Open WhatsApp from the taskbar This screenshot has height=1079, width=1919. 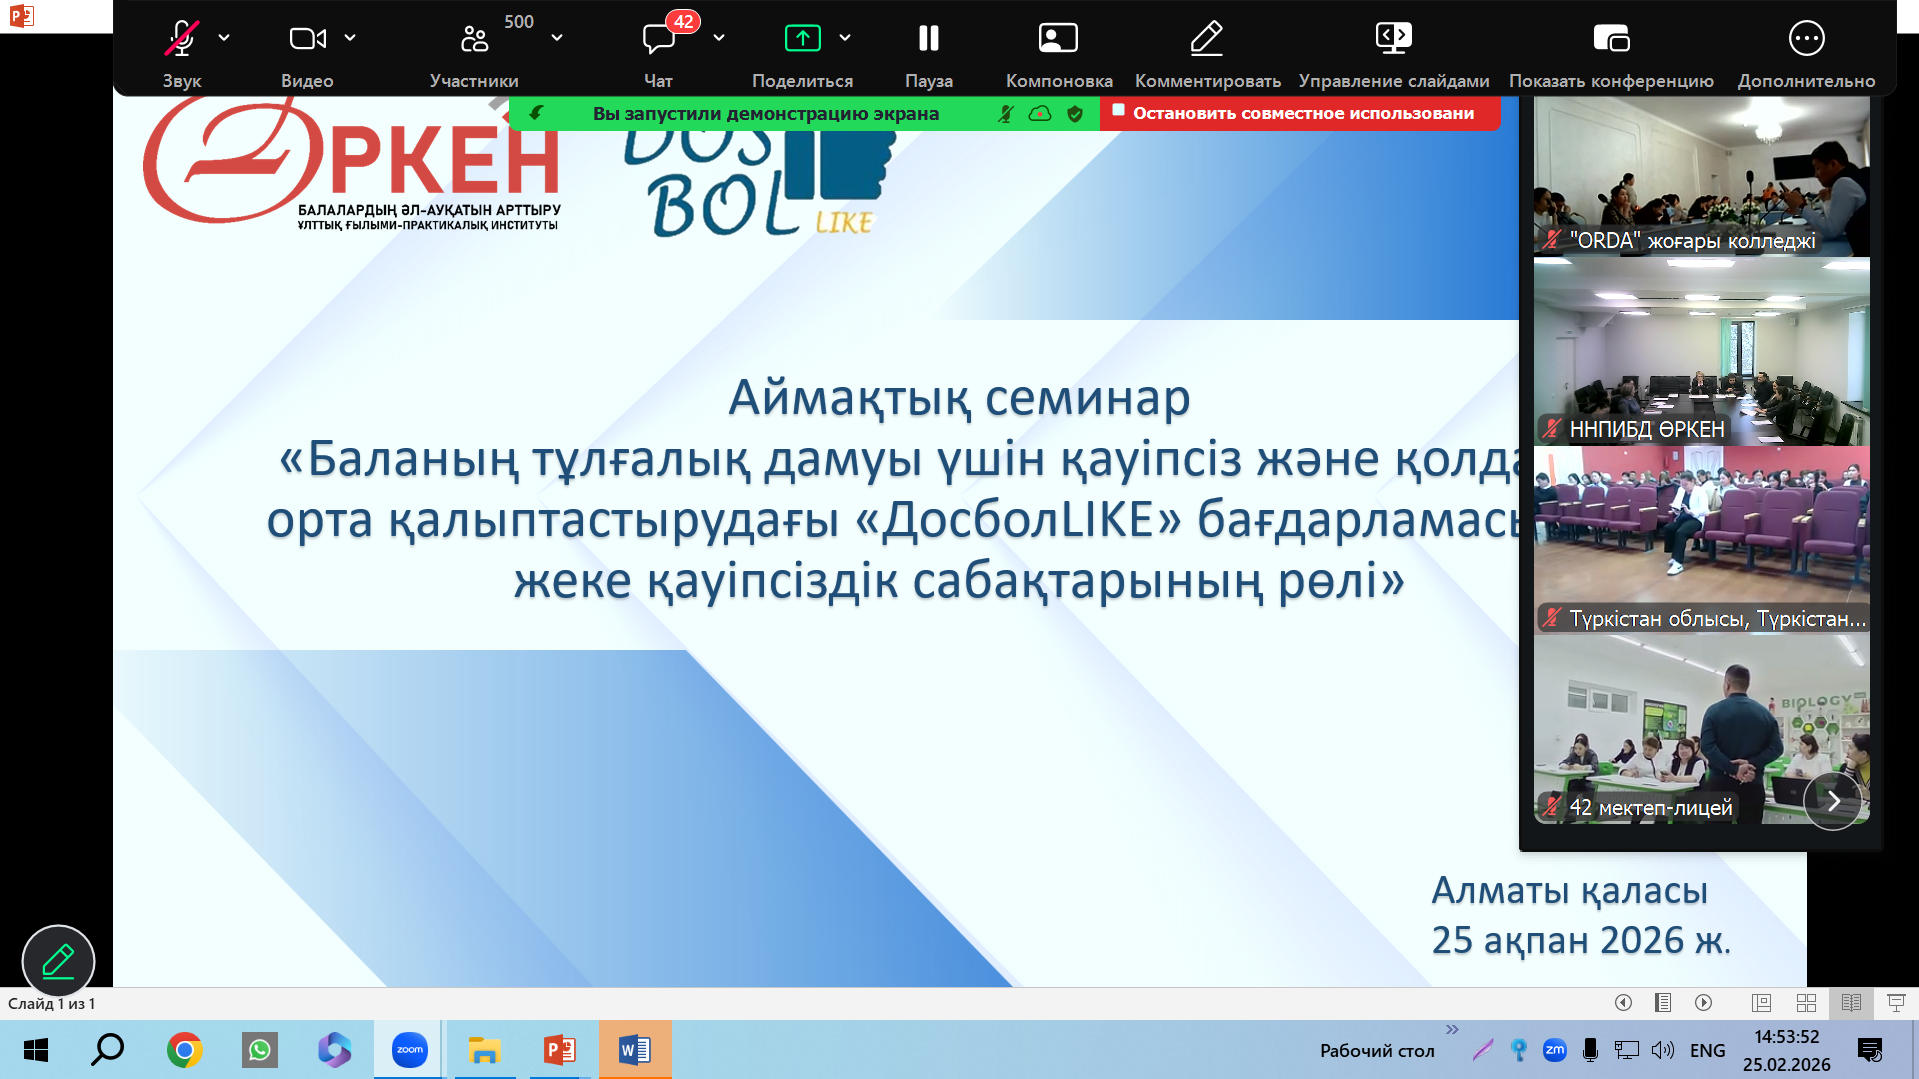259,1050
